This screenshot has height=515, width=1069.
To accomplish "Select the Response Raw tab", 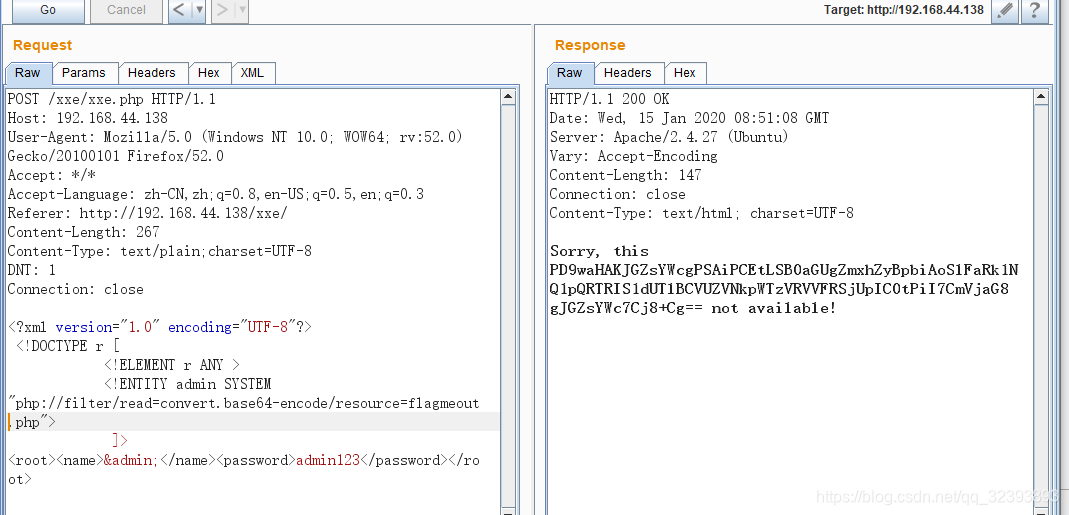I will (570, 73).
